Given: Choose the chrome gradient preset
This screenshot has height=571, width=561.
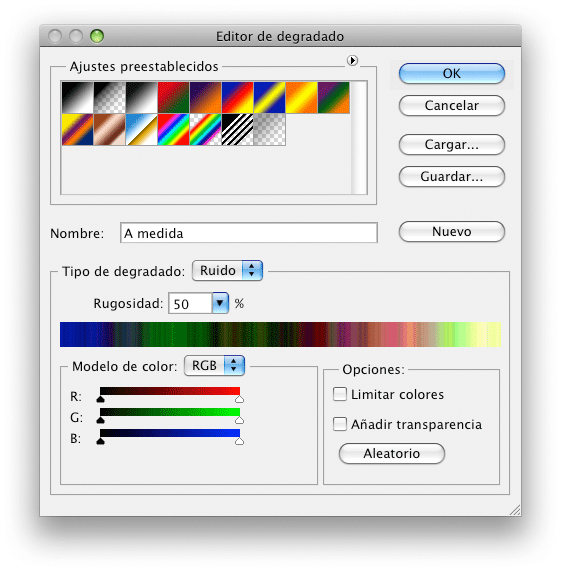Looking at the screenshot, I should pos(141,129).
